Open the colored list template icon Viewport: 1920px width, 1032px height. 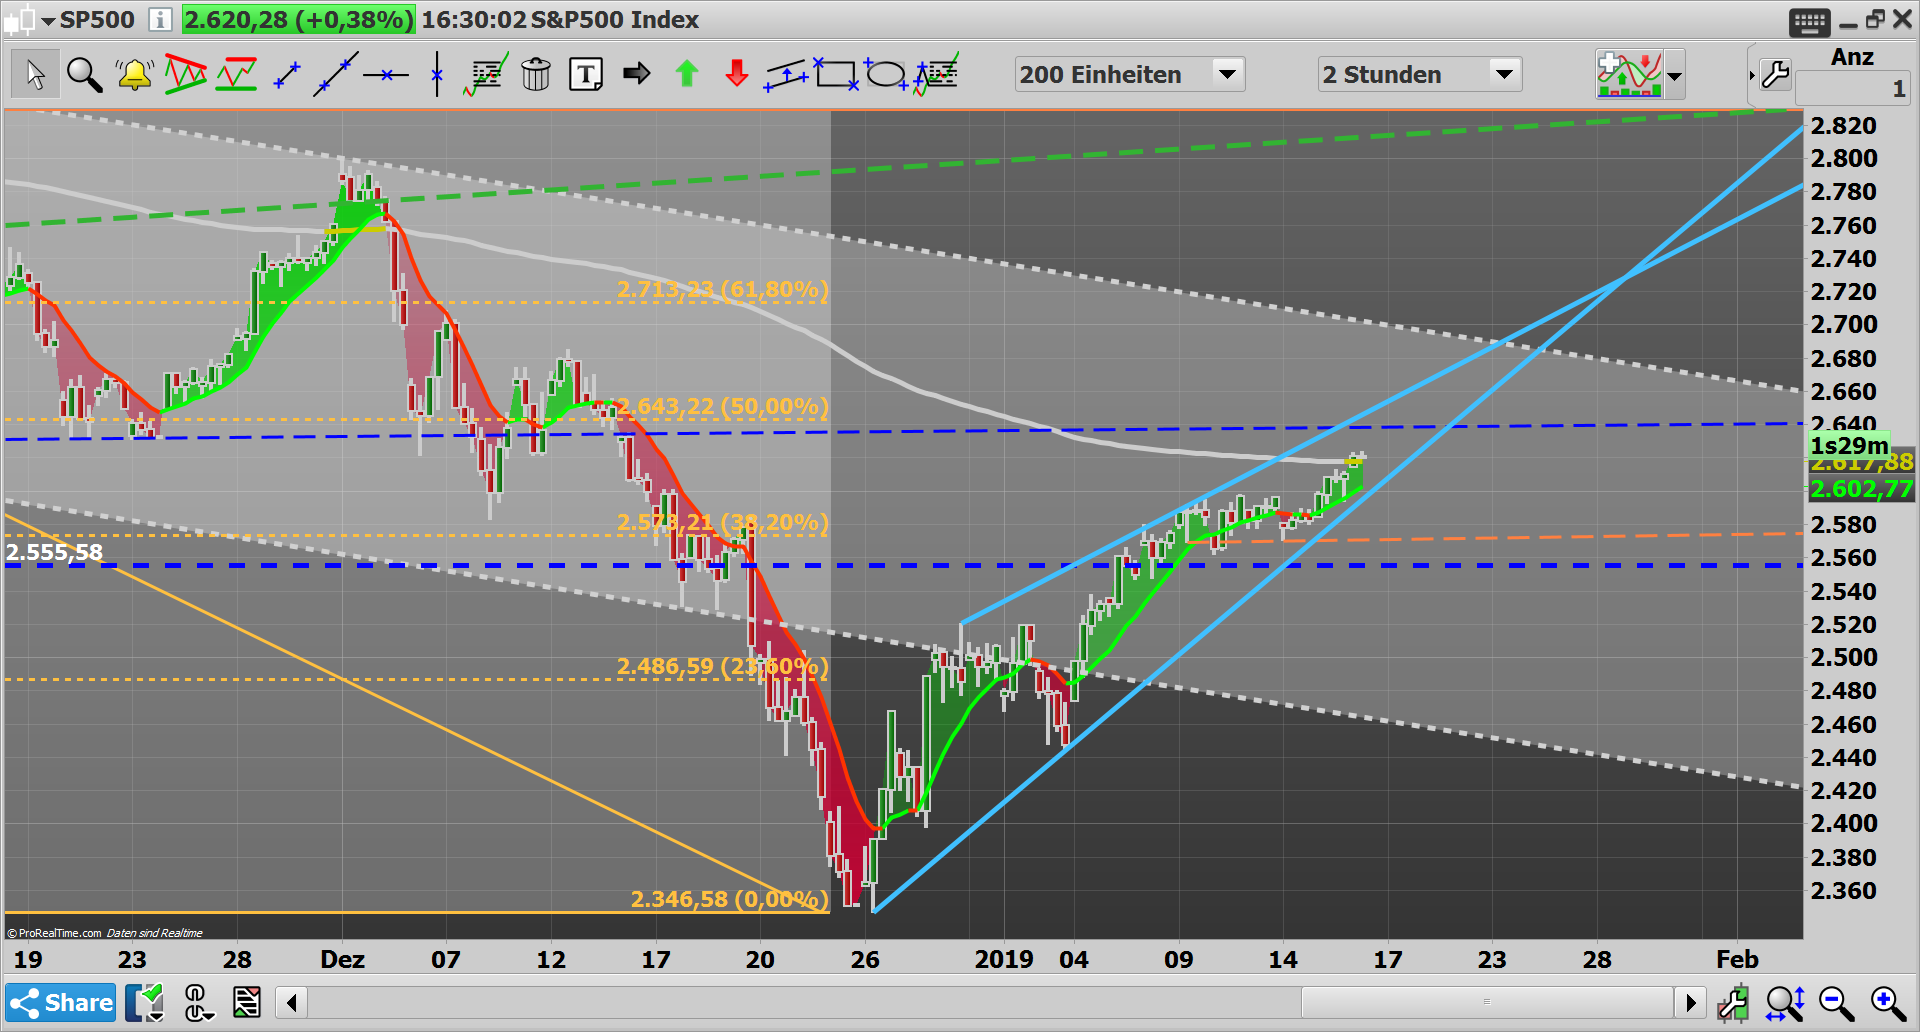pyautogui.click(x=246, y=1002)
